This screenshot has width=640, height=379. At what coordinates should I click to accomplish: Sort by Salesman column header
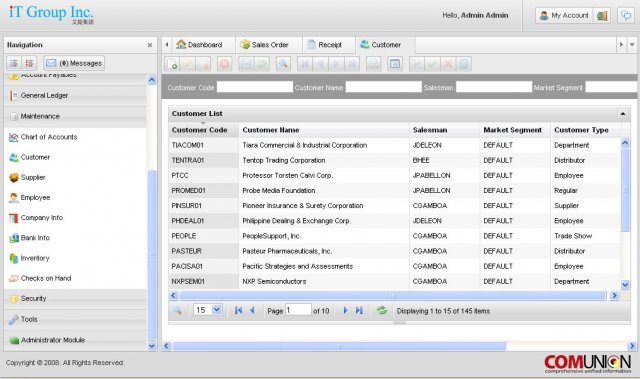tap(444, 130)
